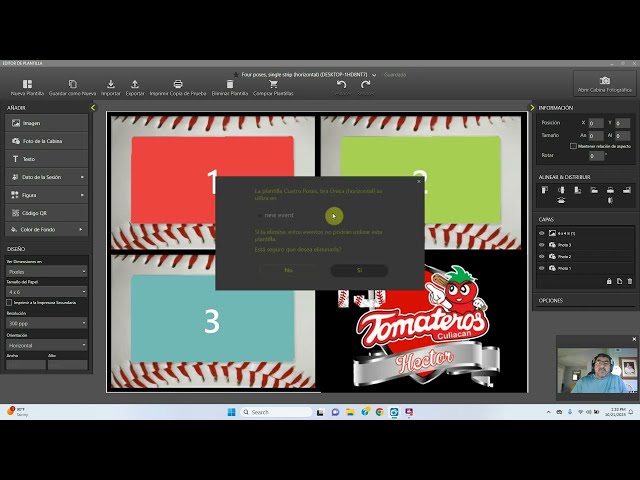Image resolution: width=640 pixels, height=480 pixels.
Task: Click the Posición Y input field
Action: coord(622,123)
